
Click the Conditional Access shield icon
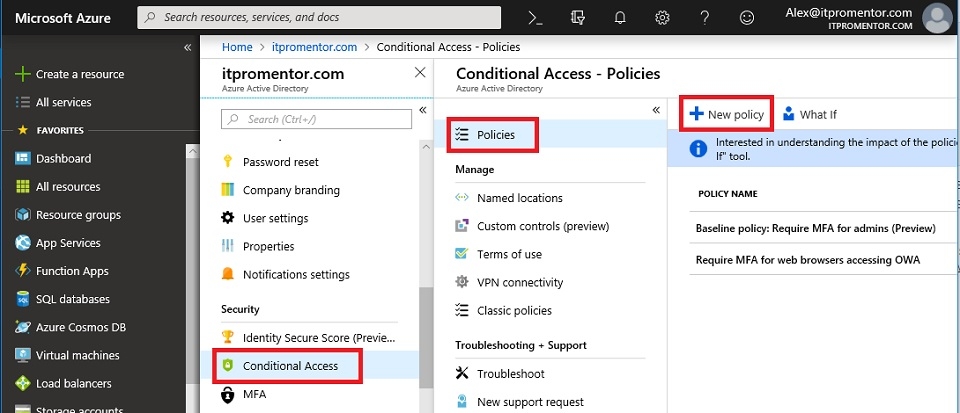point(228,366)
